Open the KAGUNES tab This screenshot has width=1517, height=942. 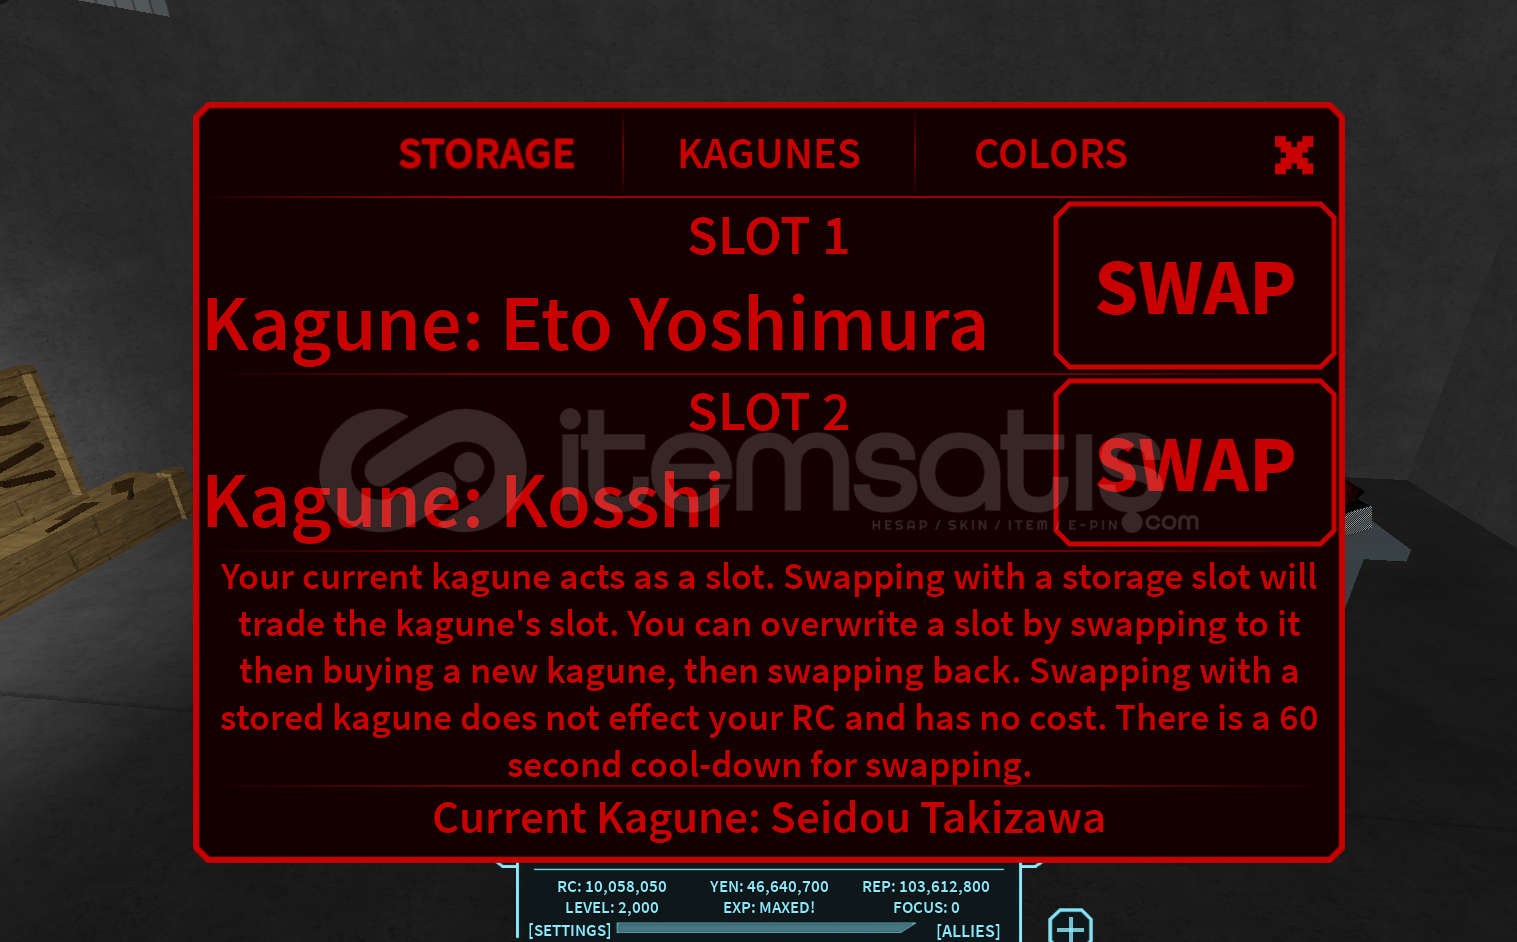pyautogui.click(x=769, y=154)
